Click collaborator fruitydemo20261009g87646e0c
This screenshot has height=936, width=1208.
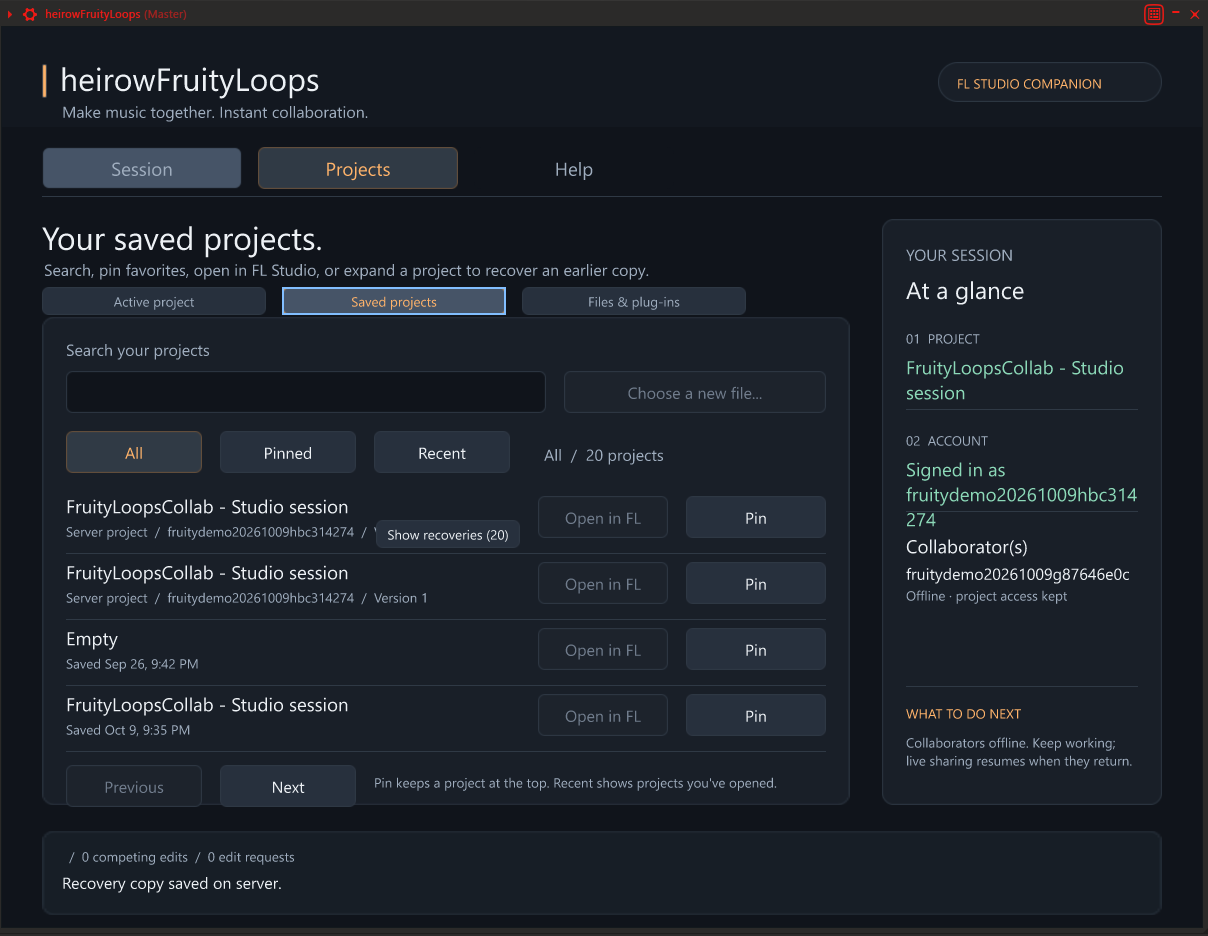(1018, 575)
